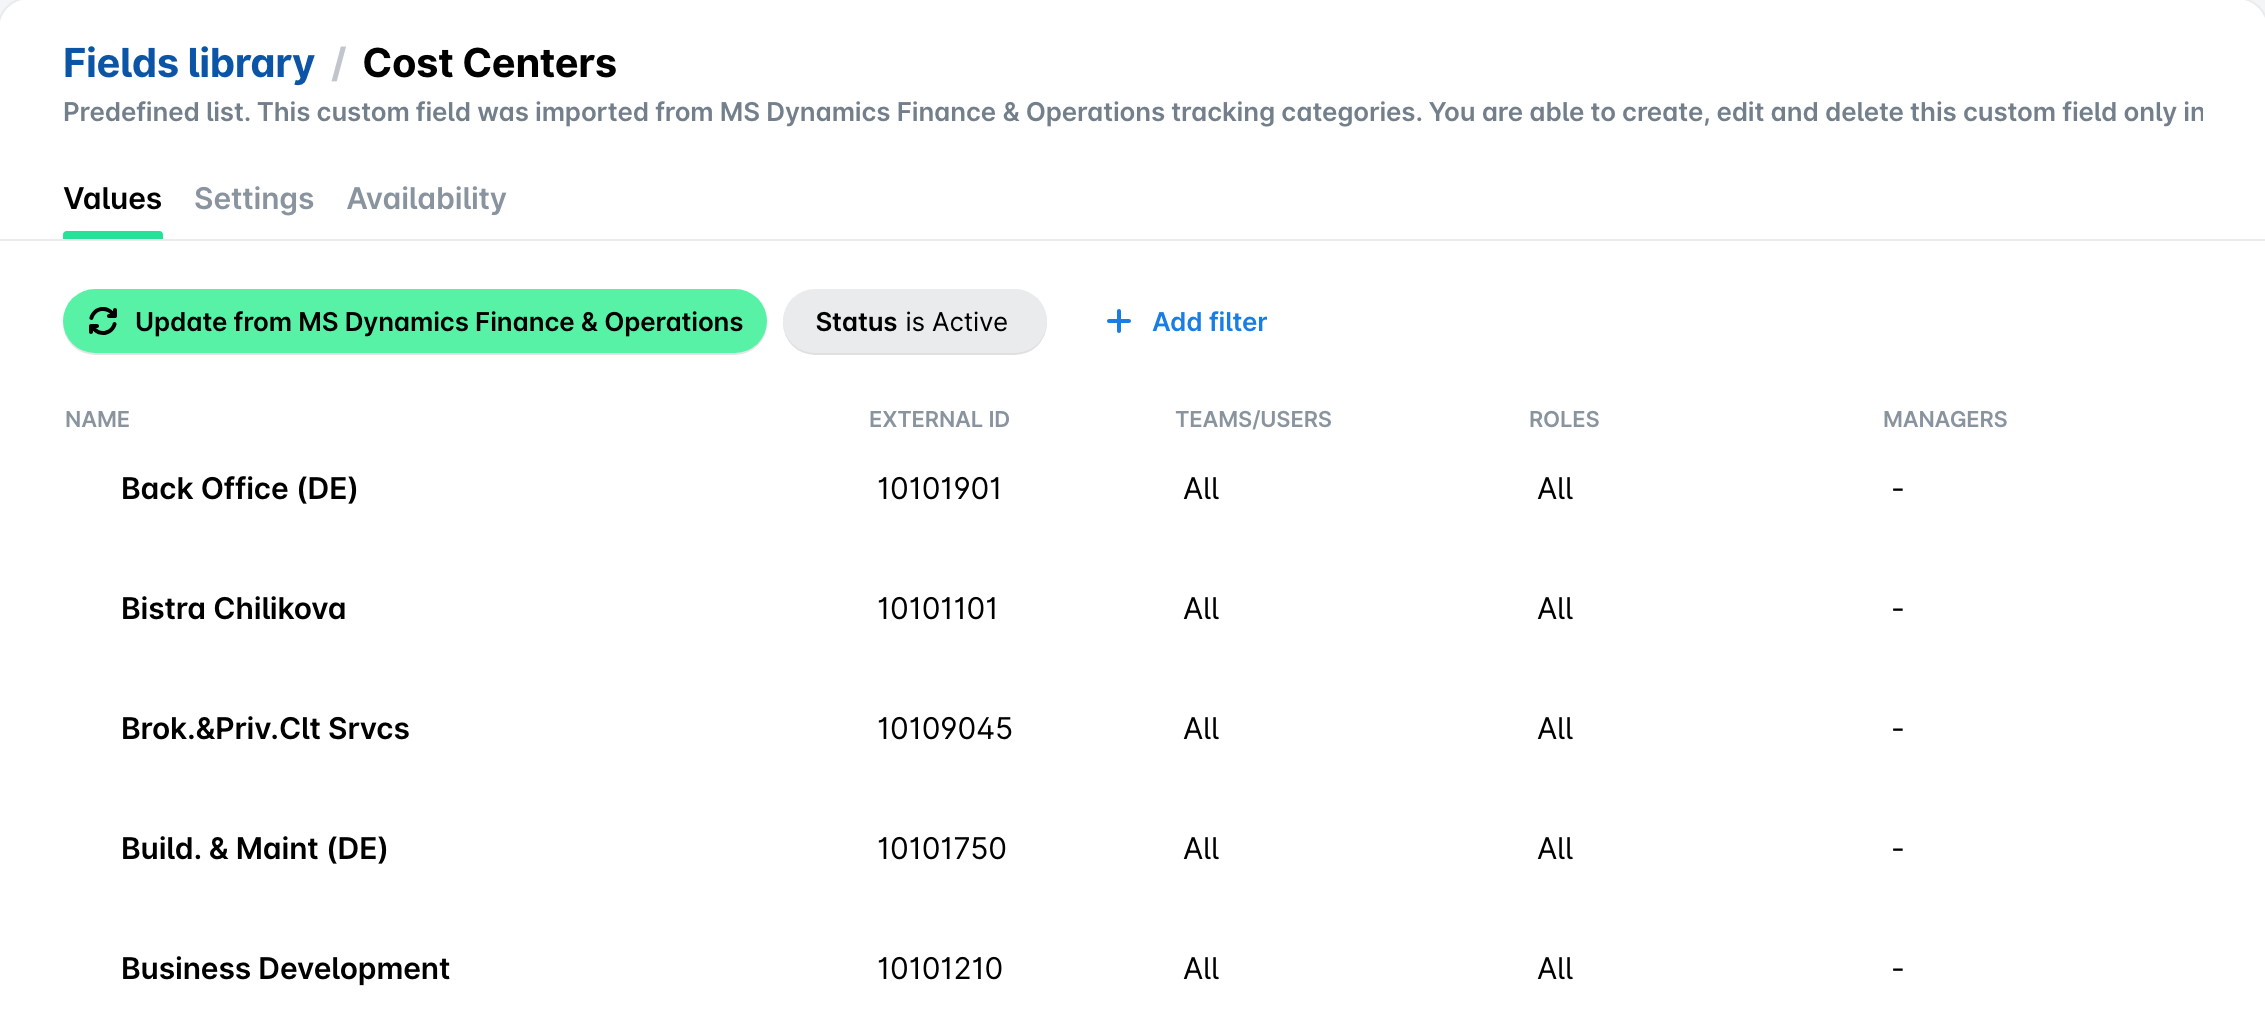
Task: Click the Add filter link
Action: pyautogui.click(x=1210, y=321)
